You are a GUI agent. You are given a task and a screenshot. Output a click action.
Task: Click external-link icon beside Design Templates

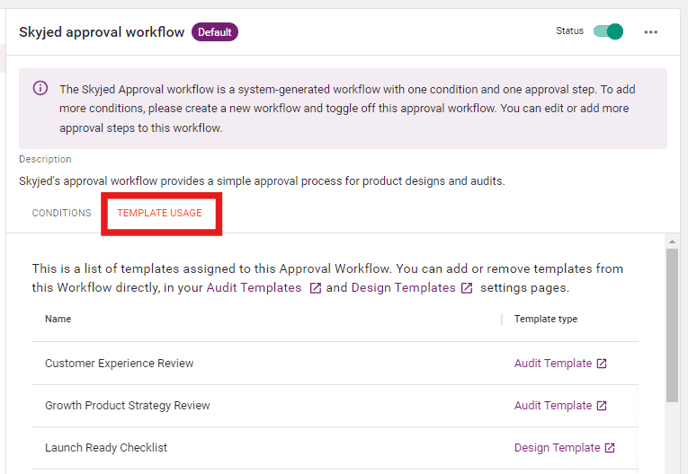click(x=466, y=288)
